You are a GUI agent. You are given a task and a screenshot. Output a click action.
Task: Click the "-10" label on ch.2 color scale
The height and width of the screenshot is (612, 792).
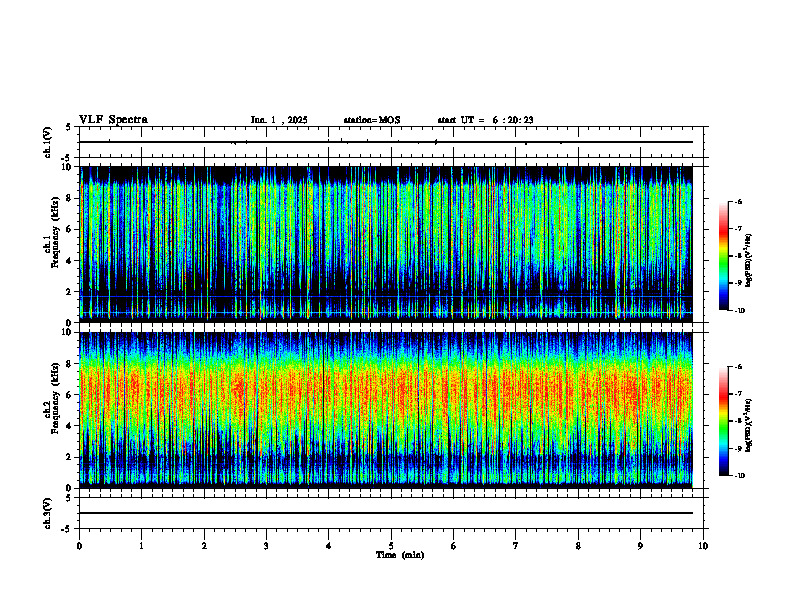(739, 476)
